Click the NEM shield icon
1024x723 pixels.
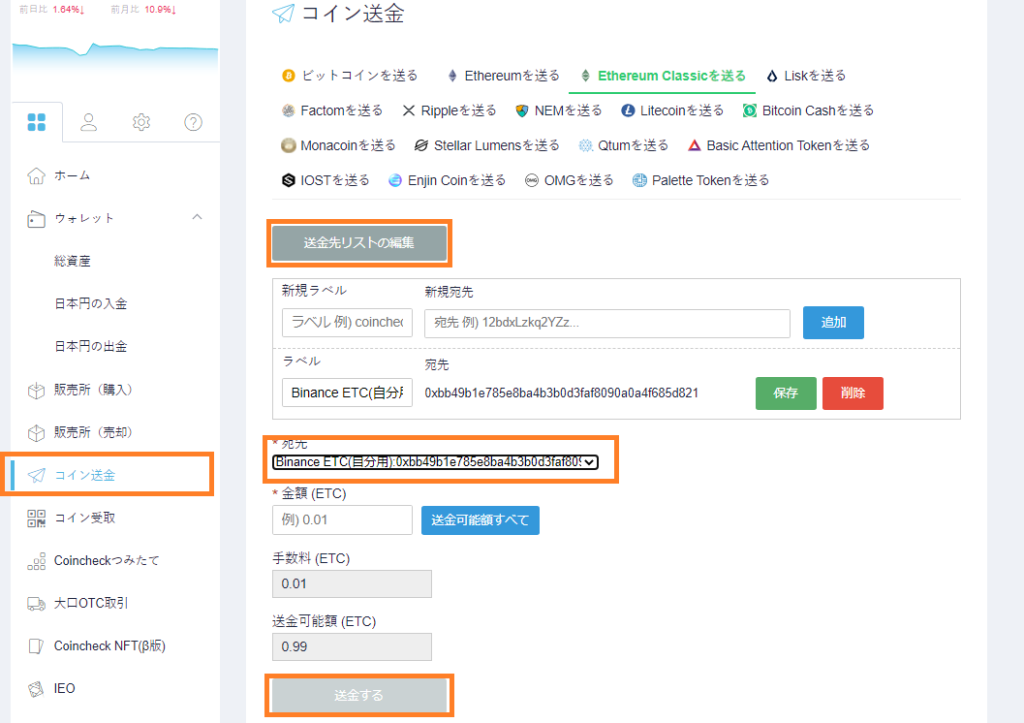522,110
